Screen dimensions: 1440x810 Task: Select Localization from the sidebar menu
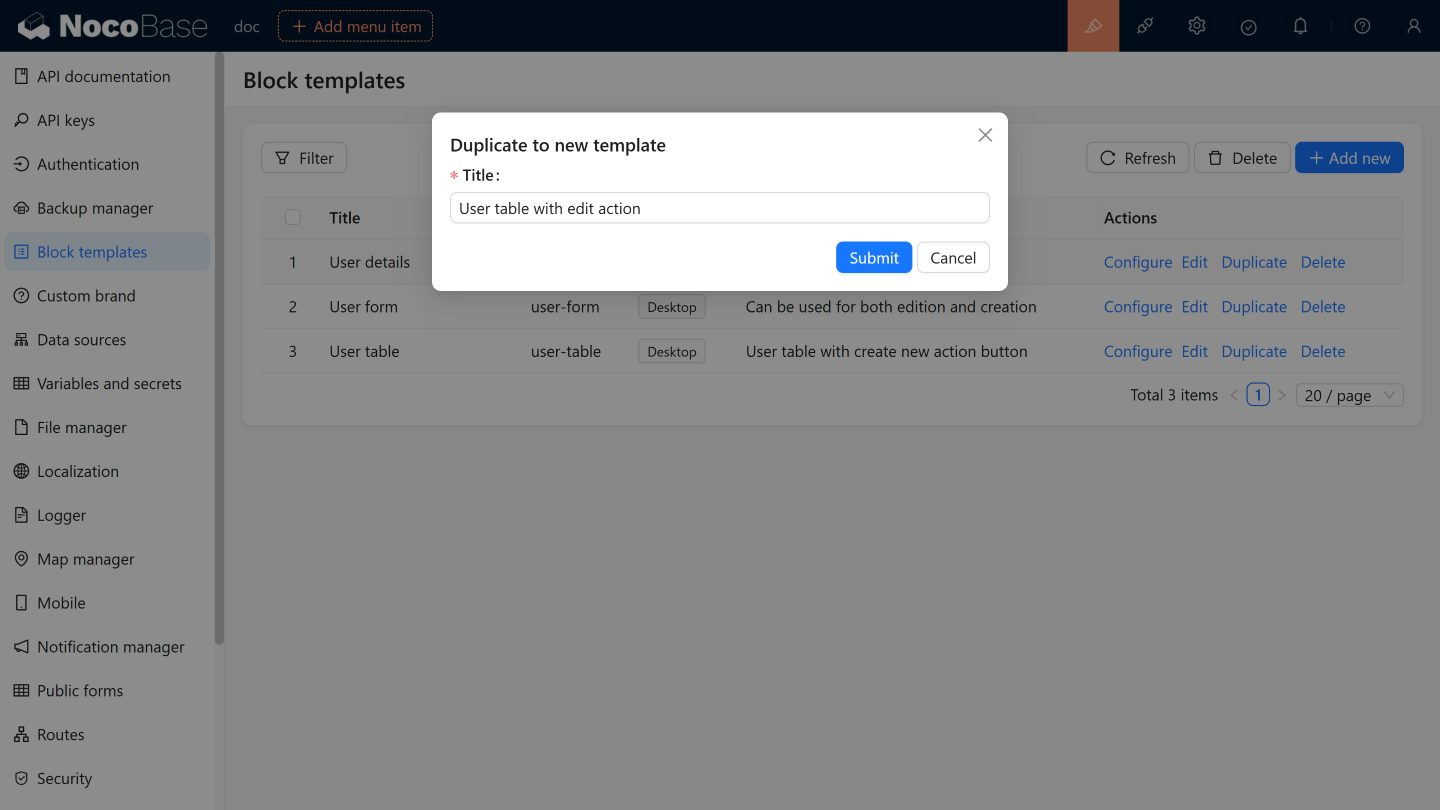[77, 472]
